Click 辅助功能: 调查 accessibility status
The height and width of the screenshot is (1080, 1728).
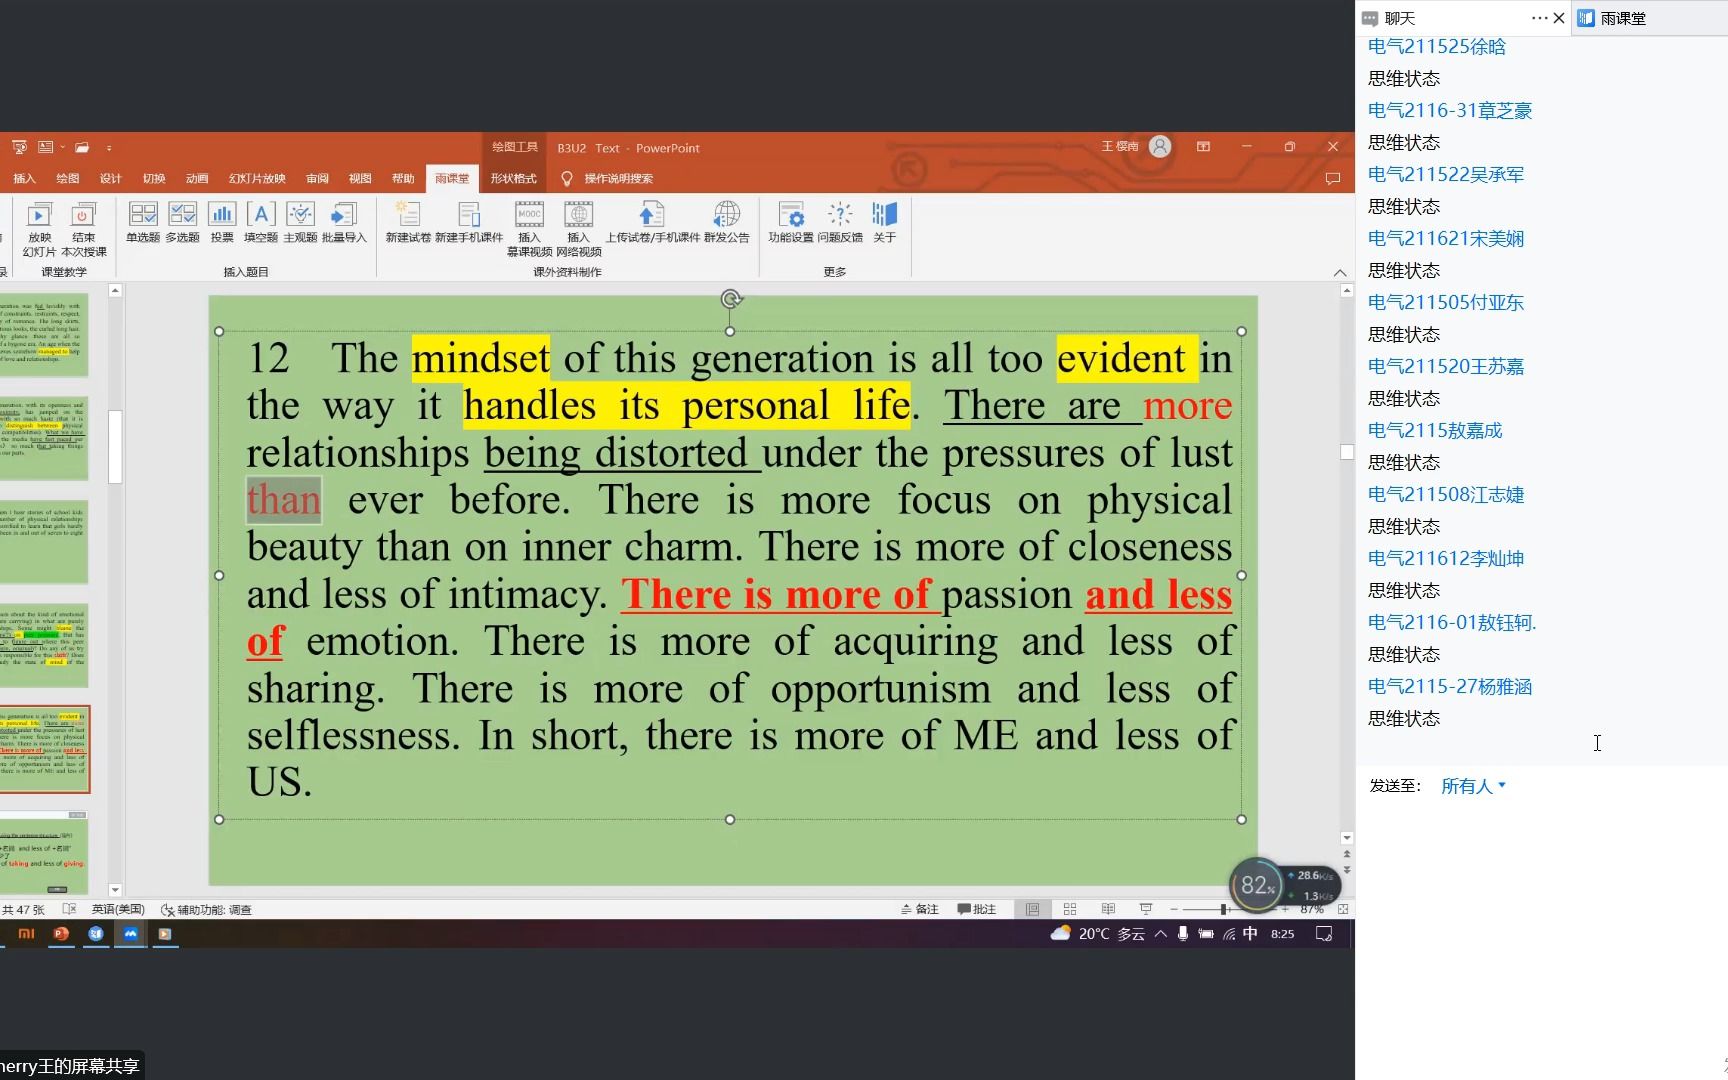tap(206, 909)
